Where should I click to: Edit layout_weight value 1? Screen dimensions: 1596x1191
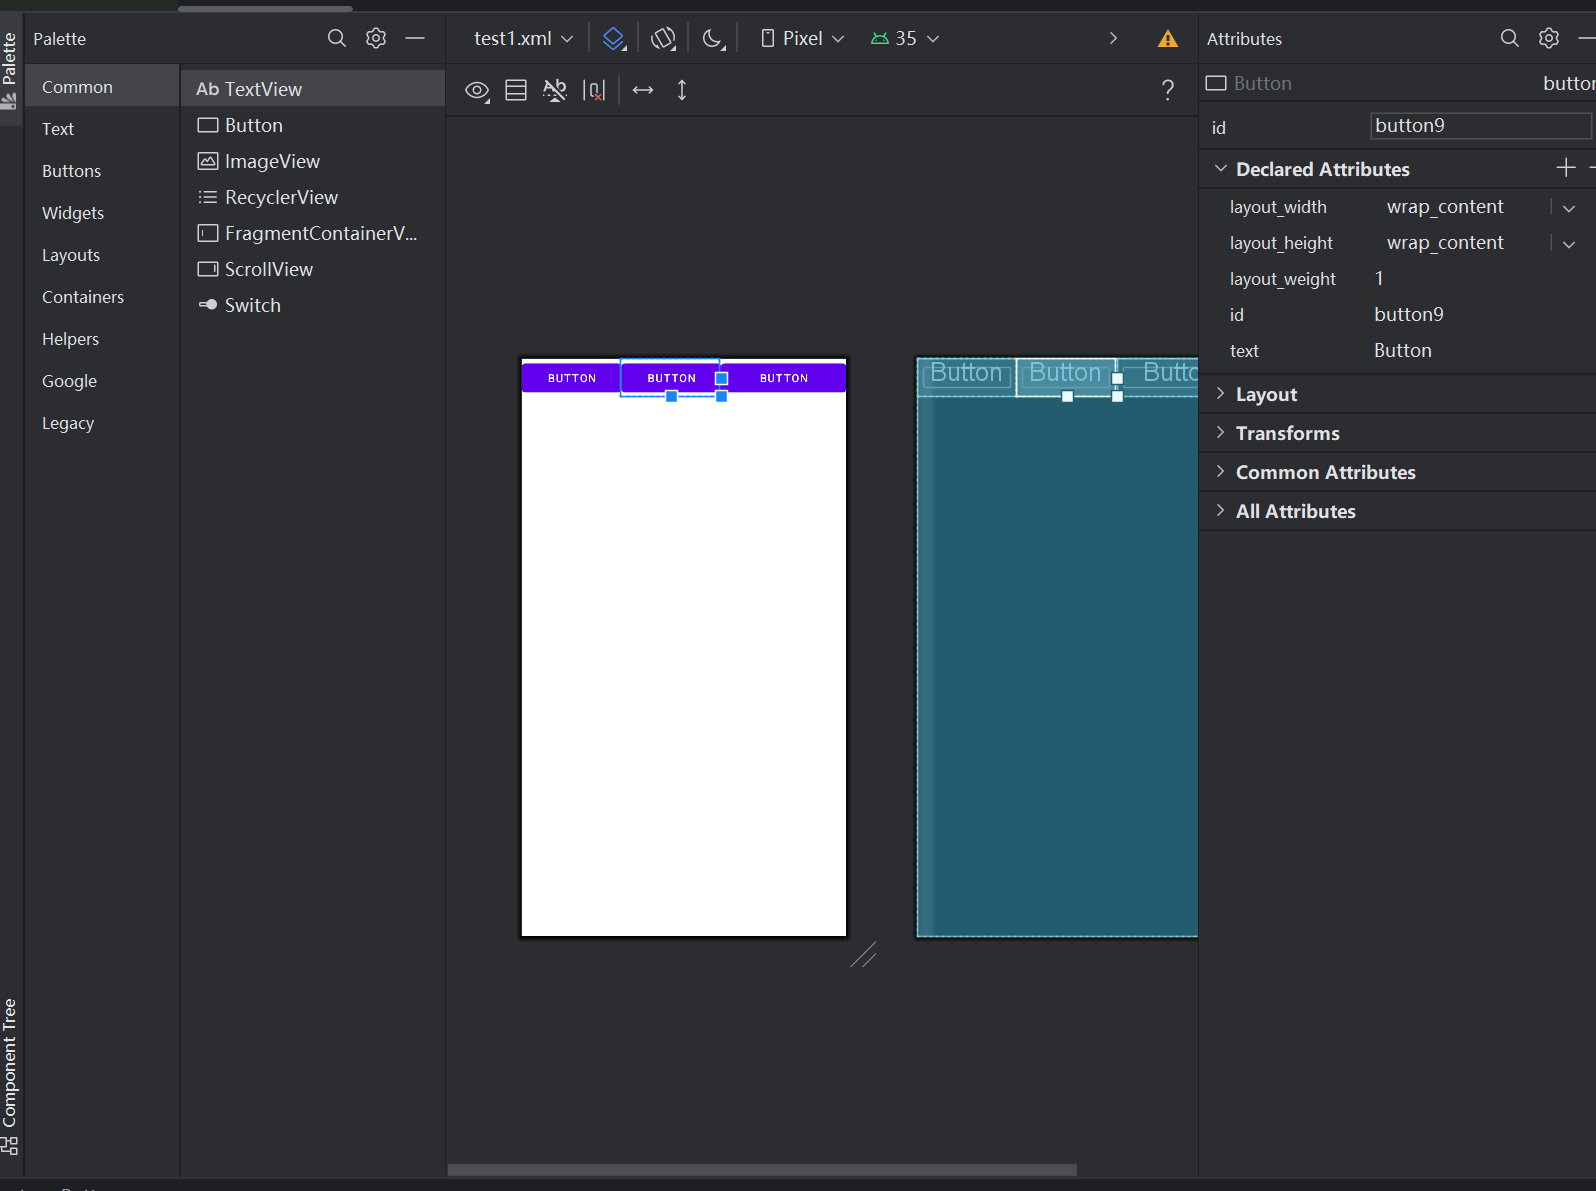point(1380,279)
